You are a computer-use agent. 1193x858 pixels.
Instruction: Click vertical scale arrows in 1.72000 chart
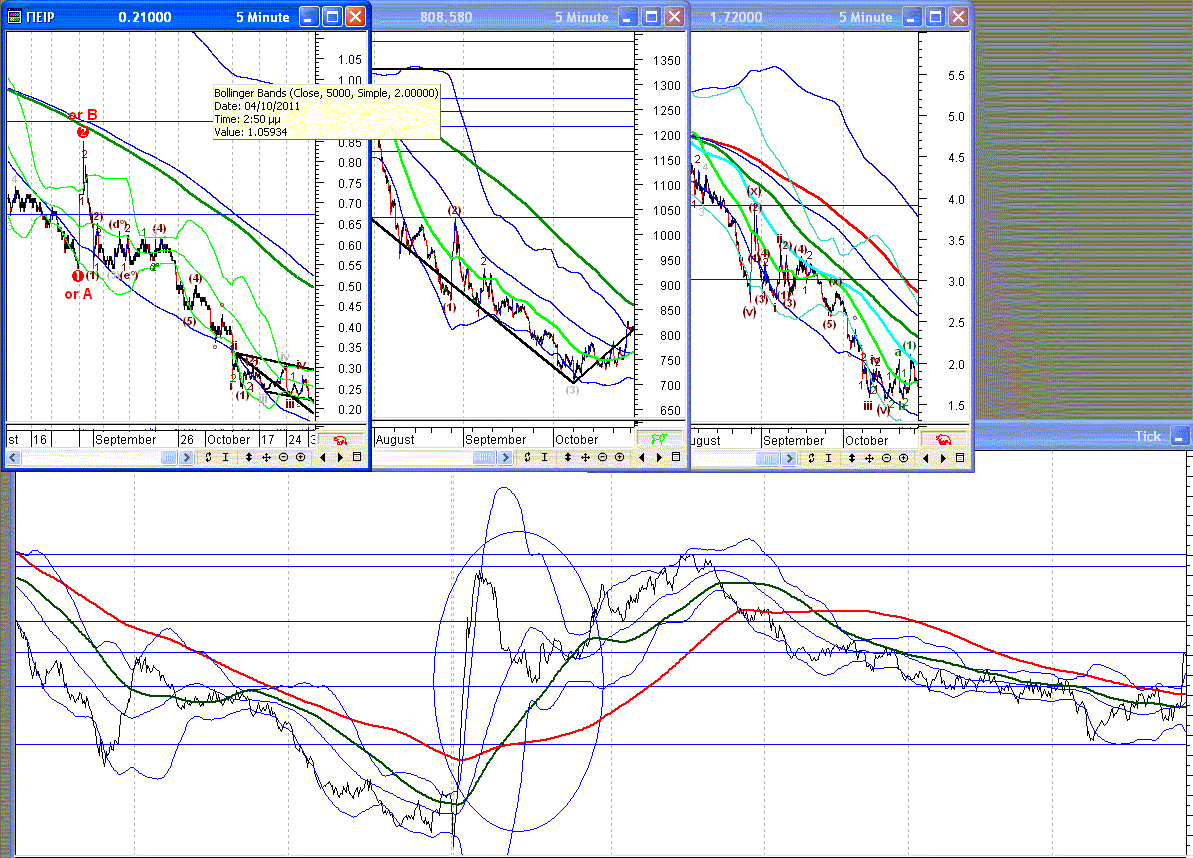tap(851, 458)
